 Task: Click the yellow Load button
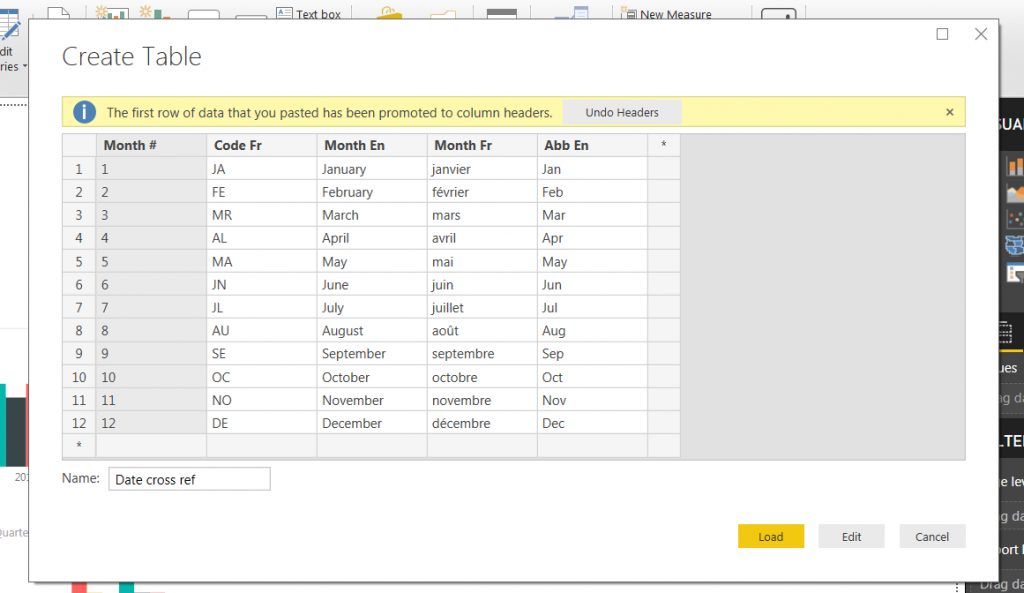click(x=770, y=536)
